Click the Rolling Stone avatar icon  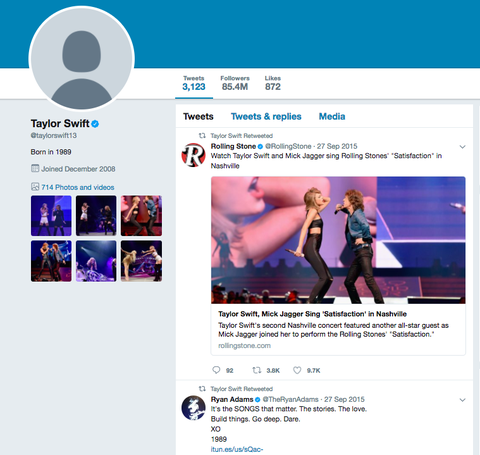click(193, 155)
